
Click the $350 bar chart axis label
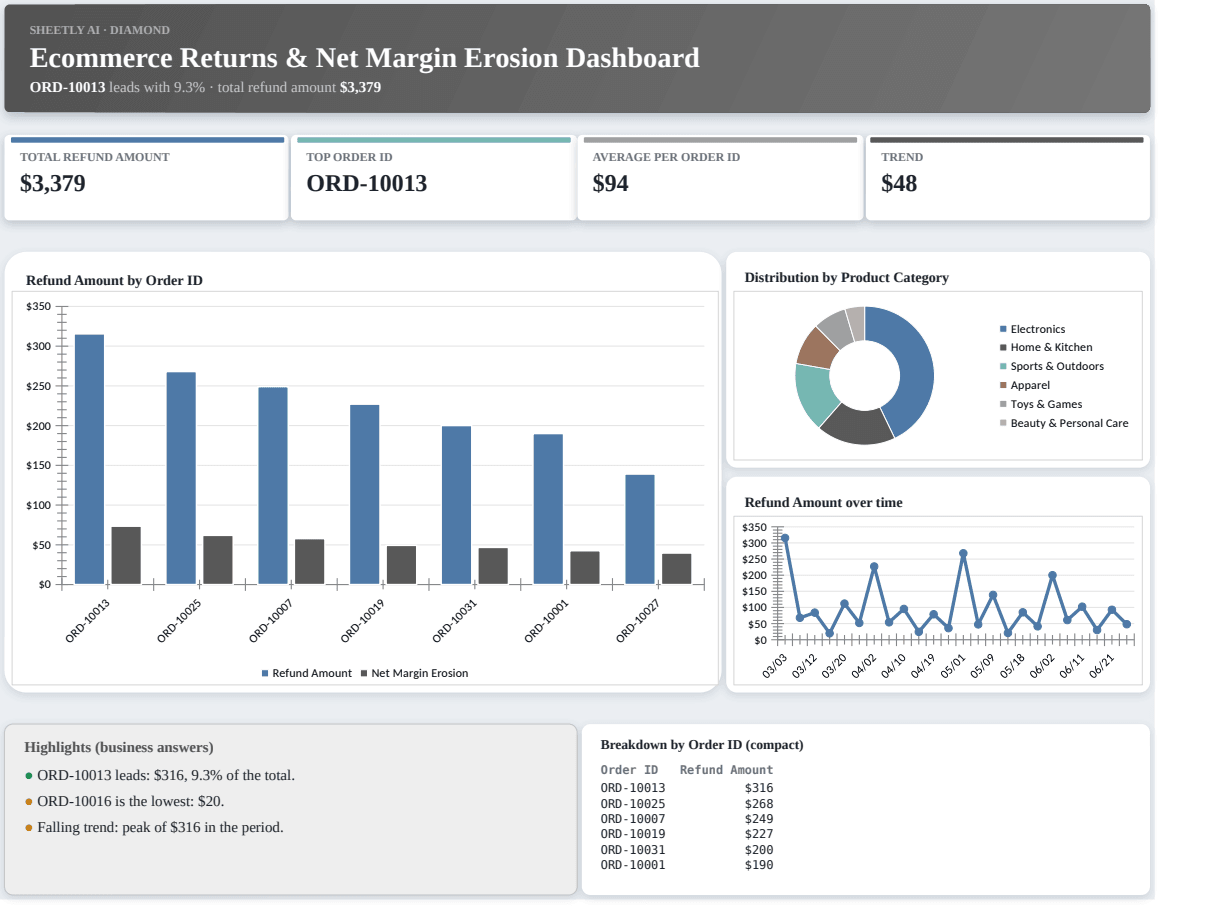click(x=38, y=306)
